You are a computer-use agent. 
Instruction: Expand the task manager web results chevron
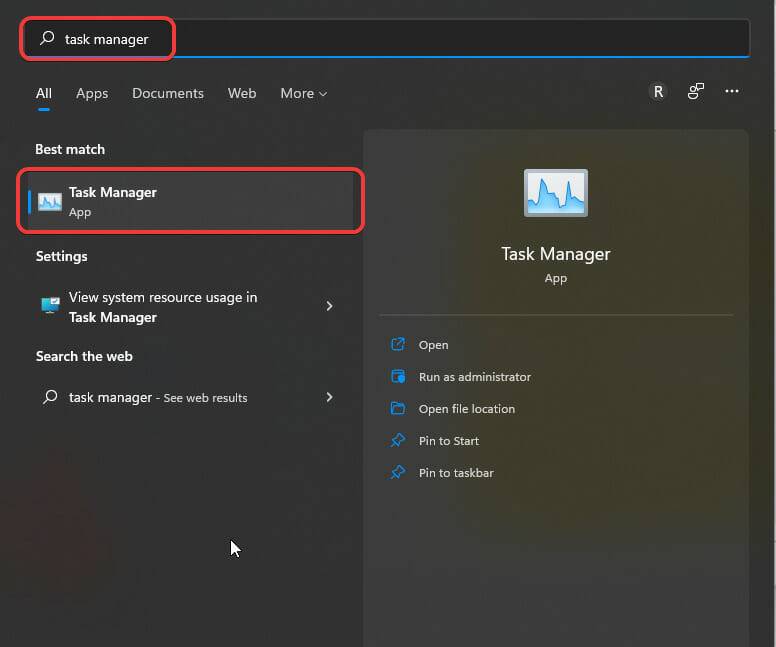pyautogui.click(x=329, y=397)
